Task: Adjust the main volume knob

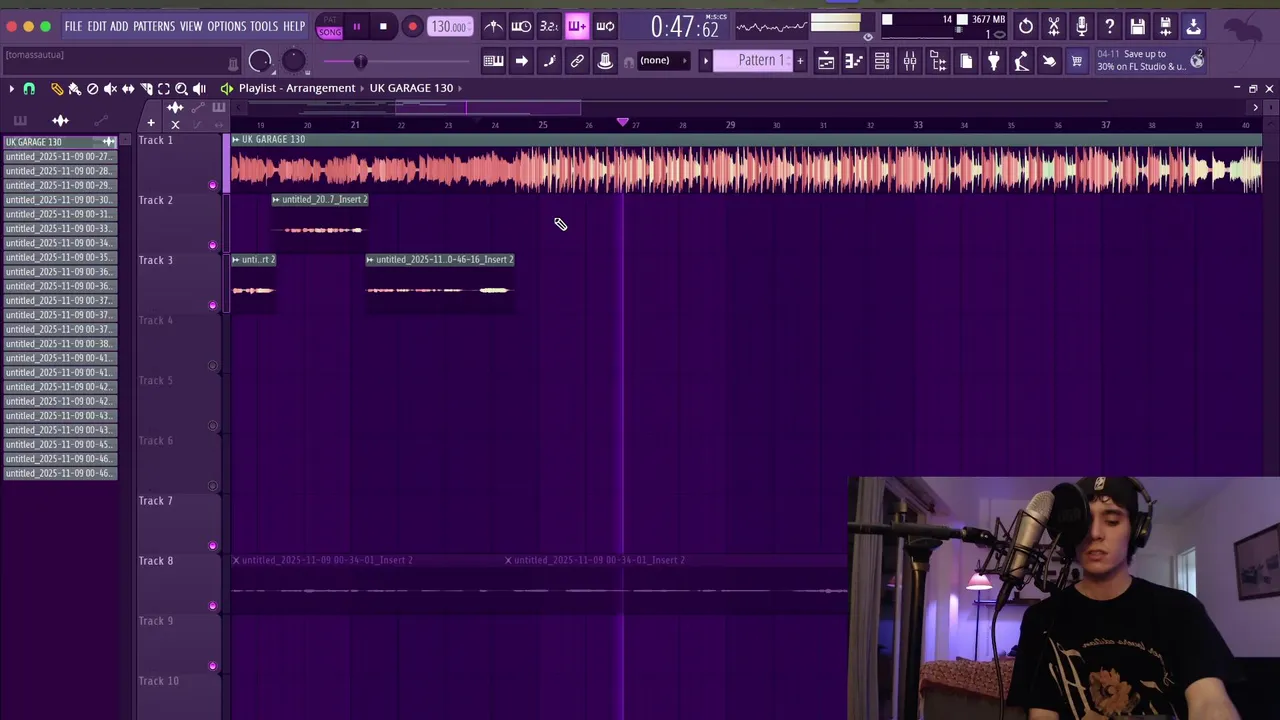Action: [260, 62]
